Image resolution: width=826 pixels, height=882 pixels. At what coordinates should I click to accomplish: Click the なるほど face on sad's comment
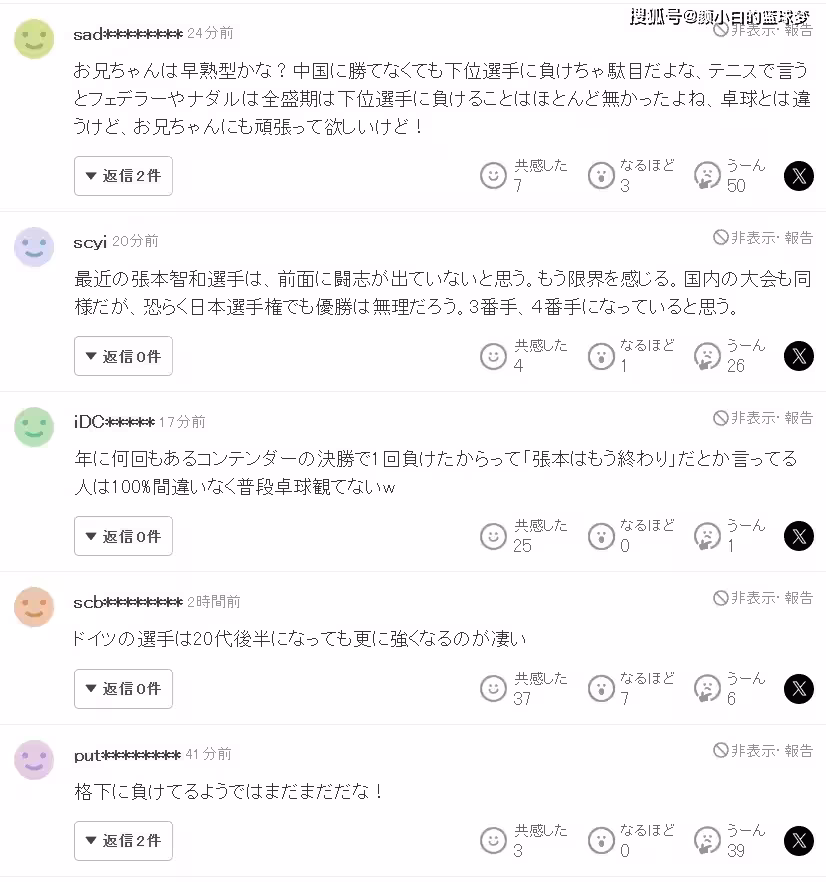600,176
